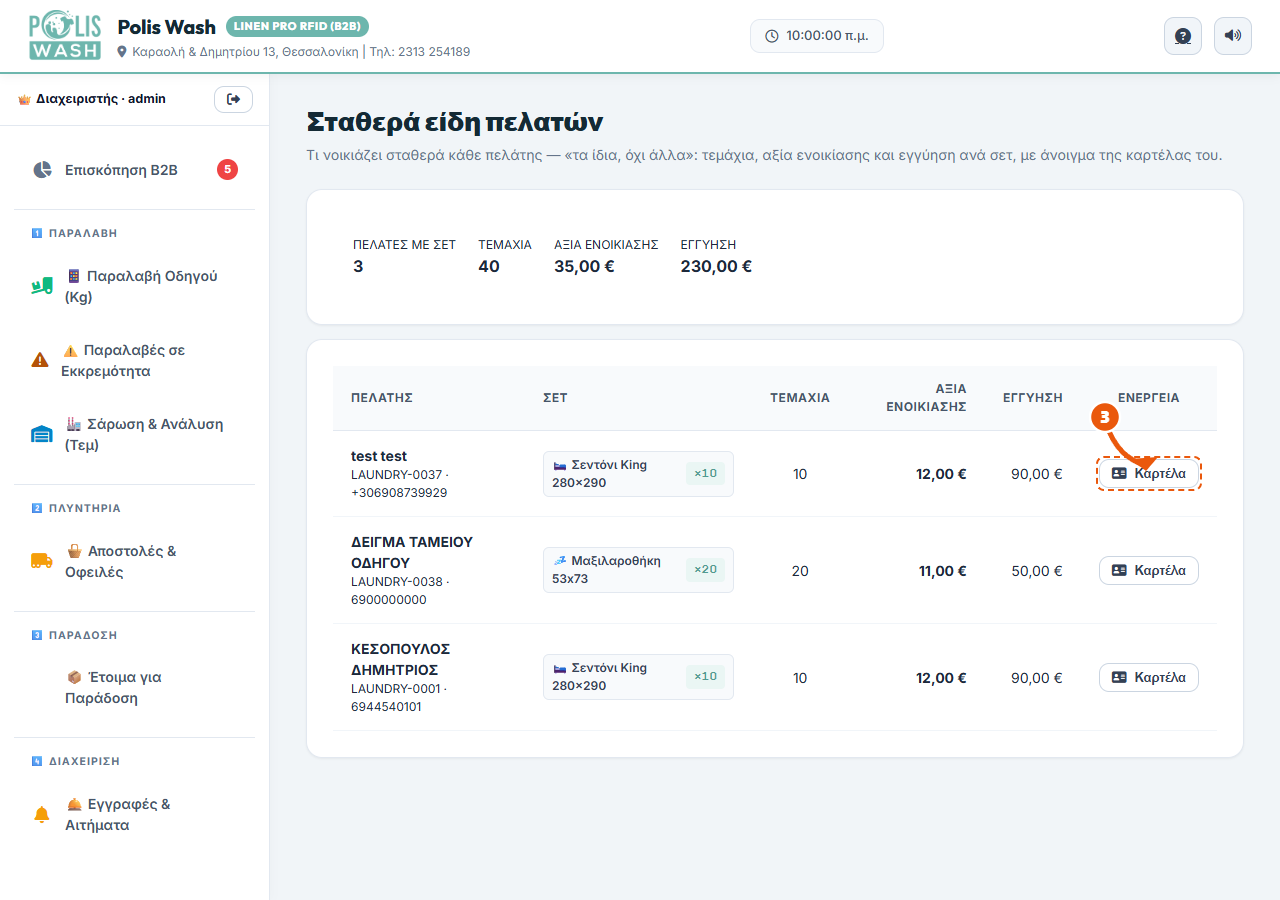
Task: Click the ΑΞΙΑ ΕΝΟΙΚΙΑΣΗΣ column header
Action: (x=926, y=398)
